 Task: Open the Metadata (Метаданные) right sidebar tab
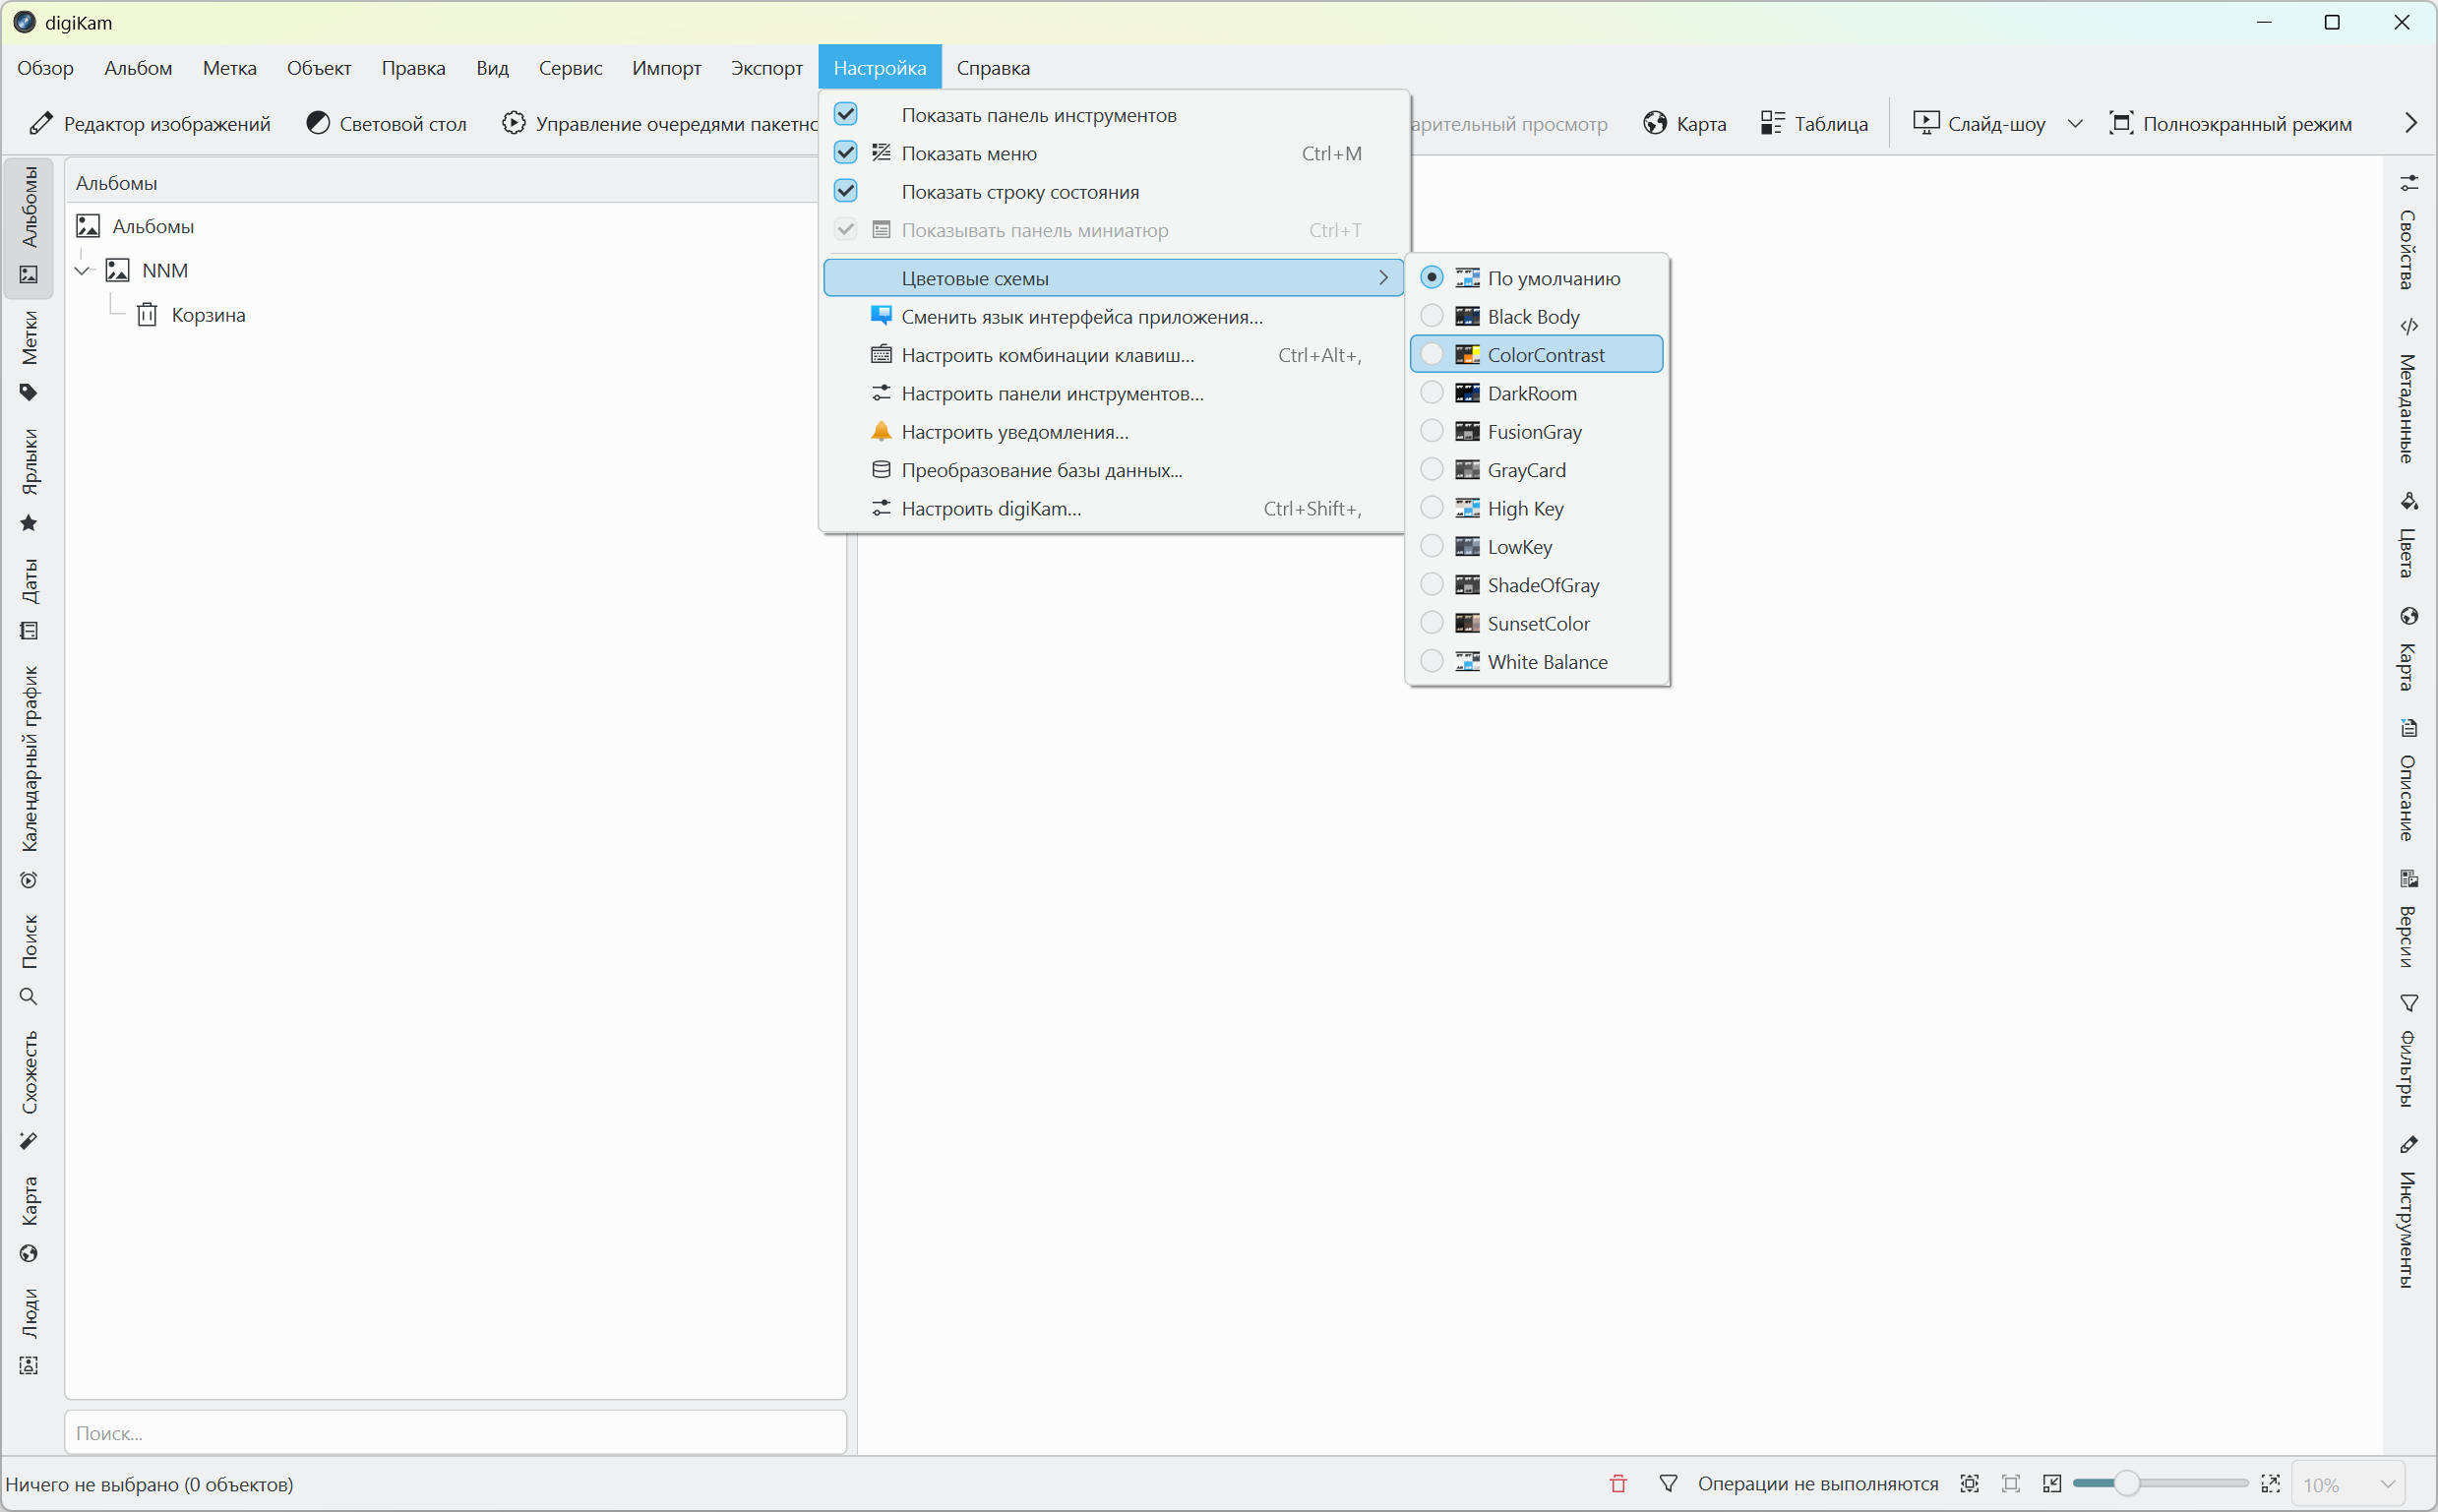click(x=2409, y=391)
